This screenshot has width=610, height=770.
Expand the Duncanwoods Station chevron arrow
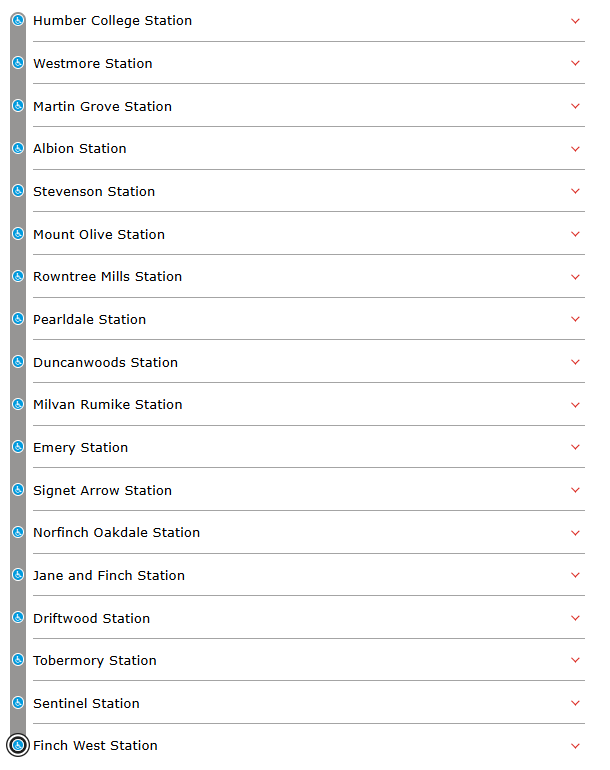(575, 362)
